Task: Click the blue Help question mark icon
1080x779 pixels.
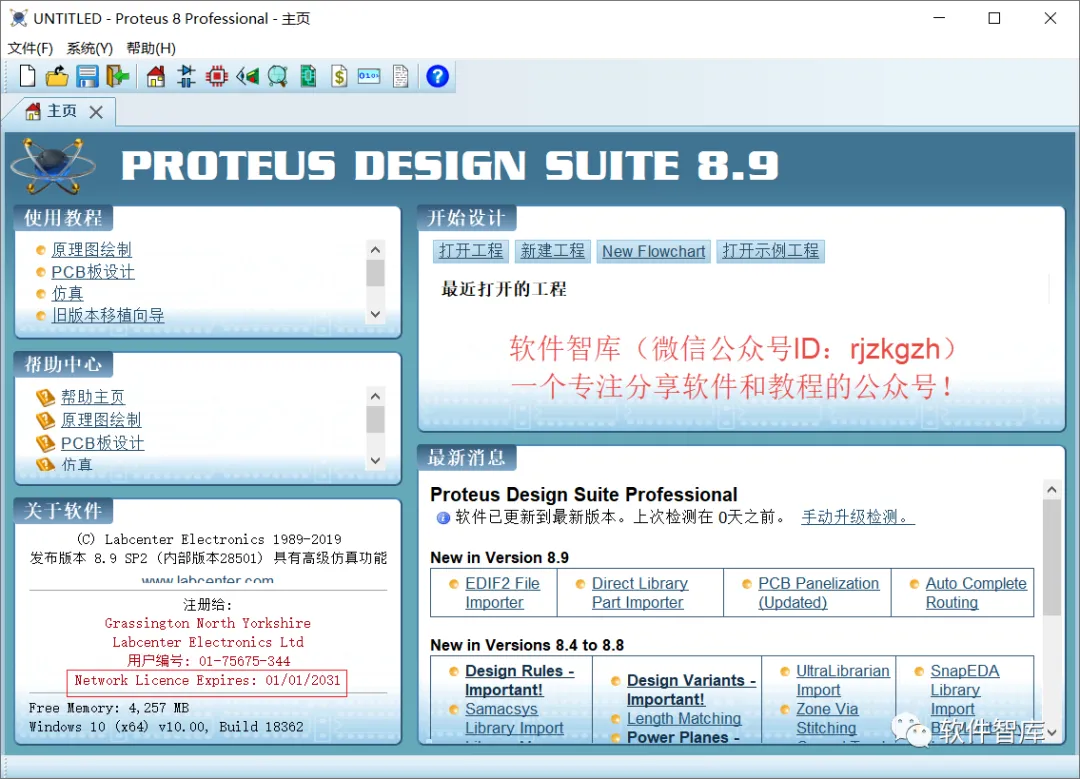Action: pyautogui.click(x=437, y=76)
